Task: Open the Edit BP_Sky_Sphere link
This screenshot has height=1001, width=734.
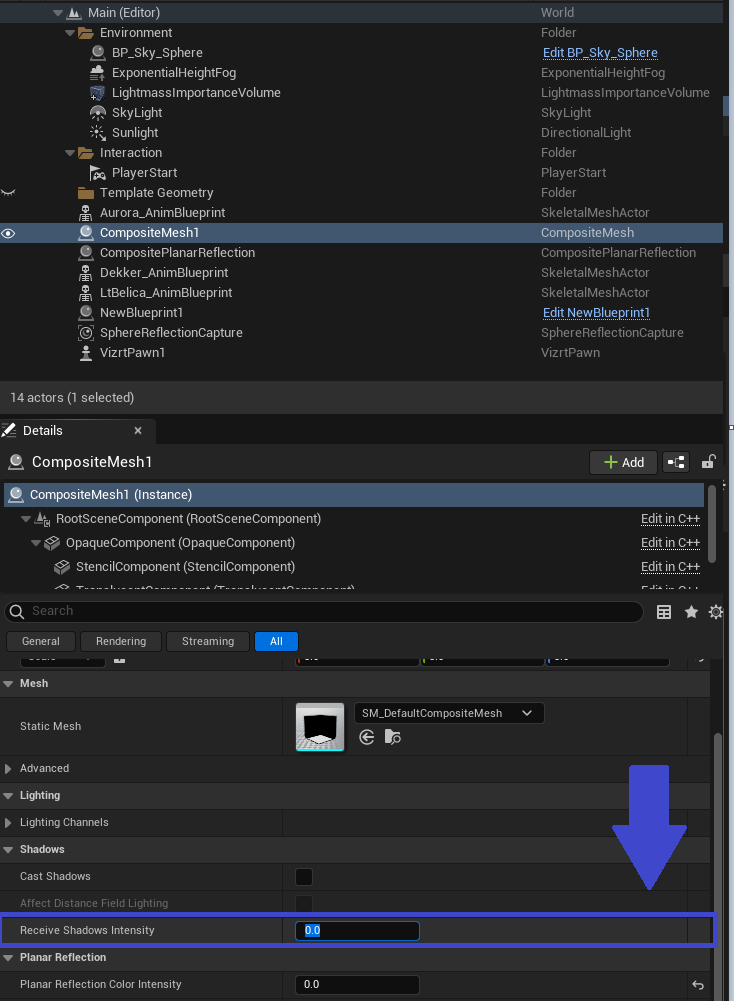Action: pyautogui.click(x=600, y=53)
